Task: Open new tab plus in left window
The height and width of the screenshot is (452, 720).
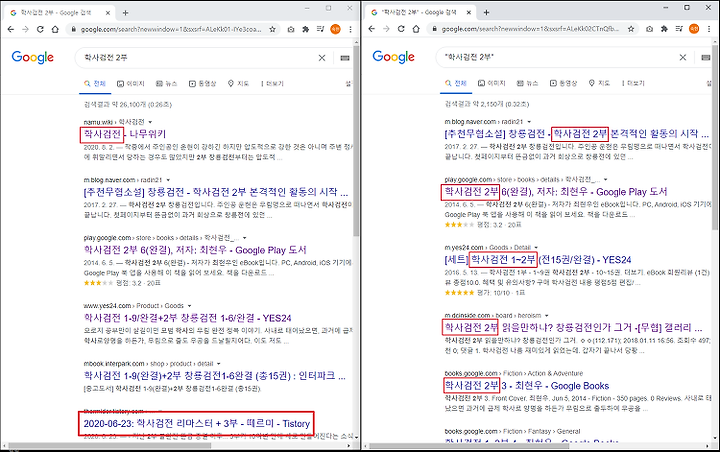Action: pos(125,13)
